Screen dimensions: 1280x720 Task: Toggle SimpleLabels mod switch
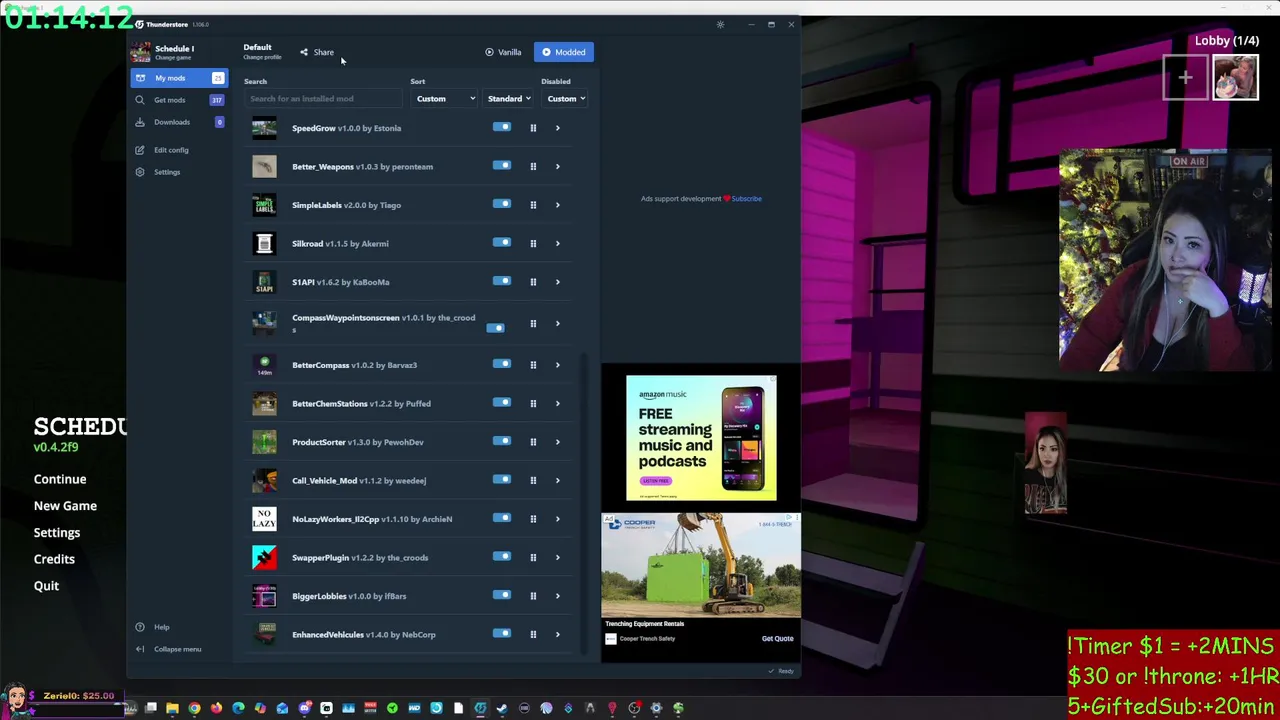coord(501,204)
